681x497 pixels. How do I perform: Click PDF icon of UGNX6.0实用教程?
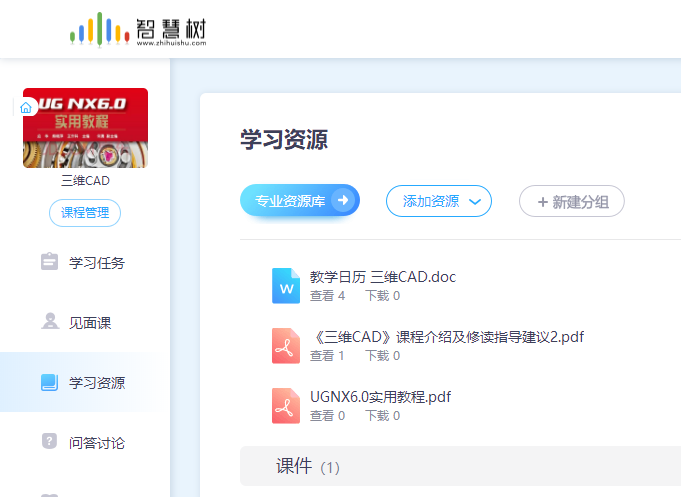[286, 406]
